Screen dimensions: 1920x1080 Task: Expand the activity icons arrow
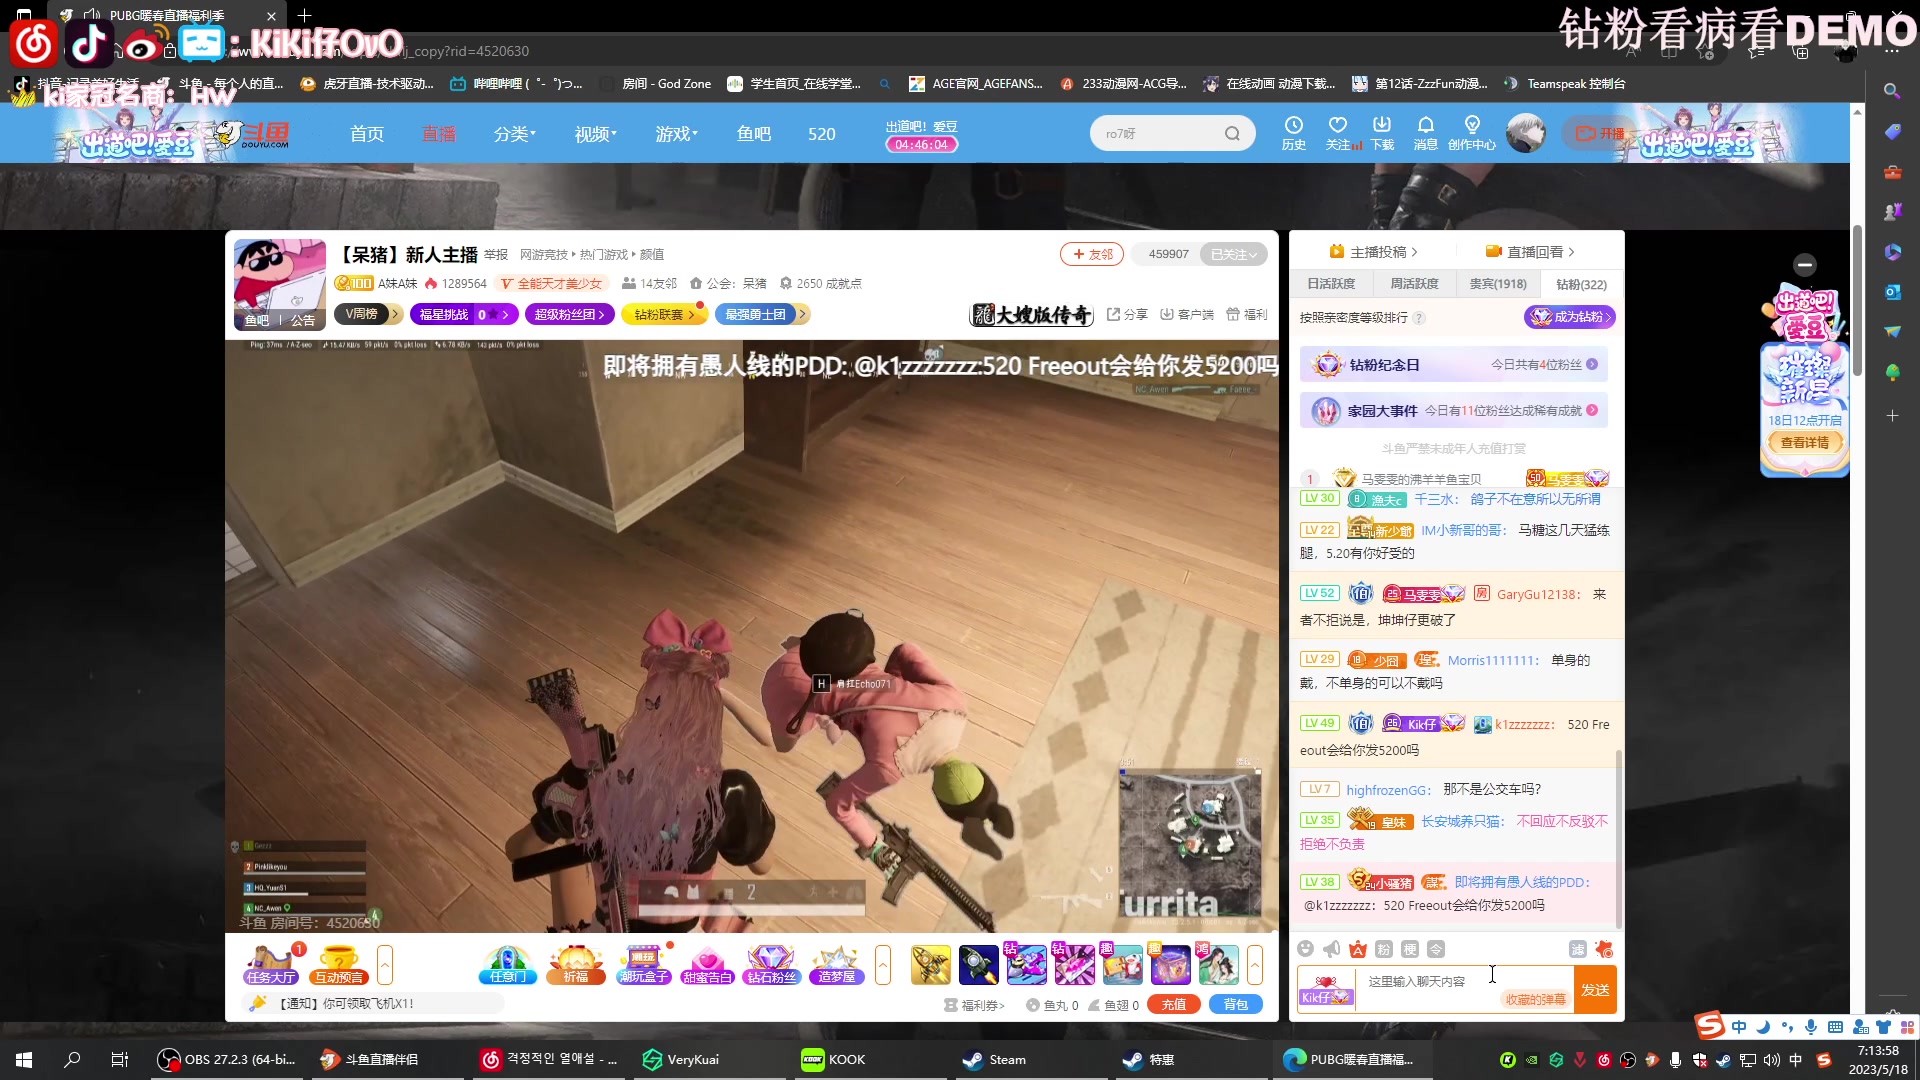pos(883,965)
